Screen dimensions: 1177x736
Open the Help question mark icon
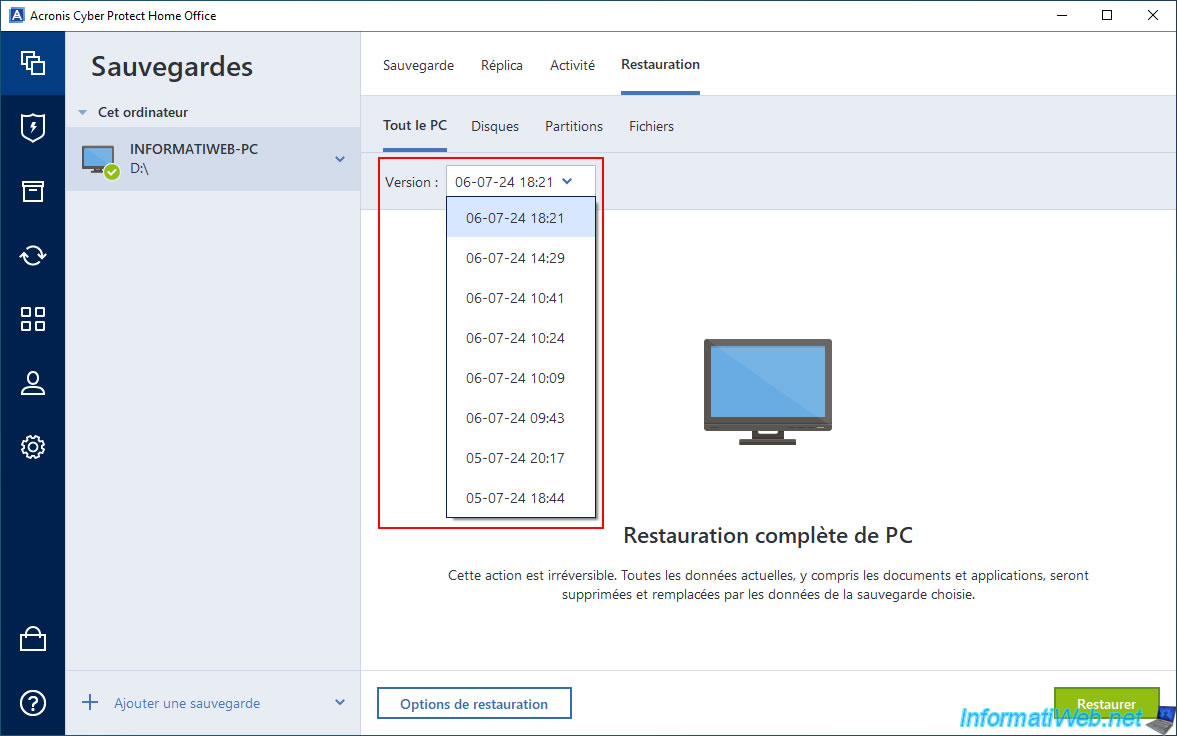pyautogui.click(x=33, y=703)
